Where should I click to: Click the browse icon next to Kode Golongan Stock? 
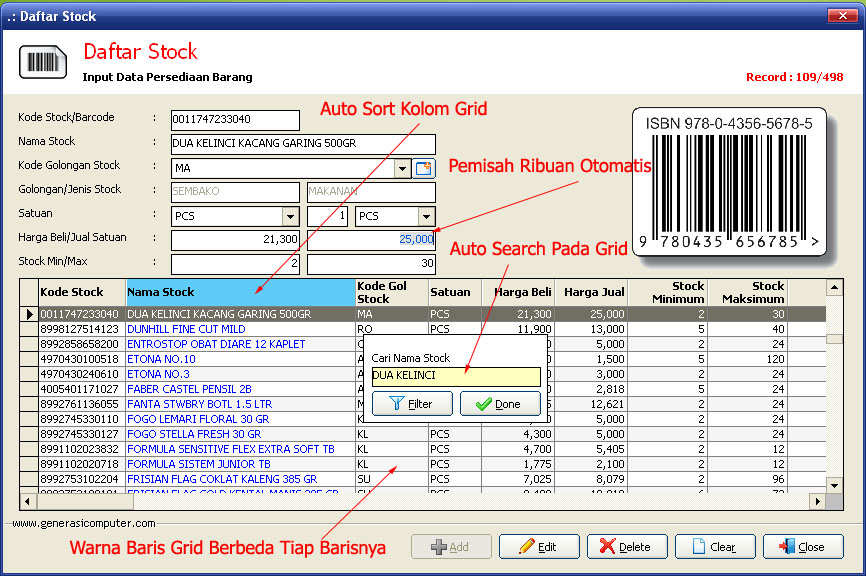point(424,168)
